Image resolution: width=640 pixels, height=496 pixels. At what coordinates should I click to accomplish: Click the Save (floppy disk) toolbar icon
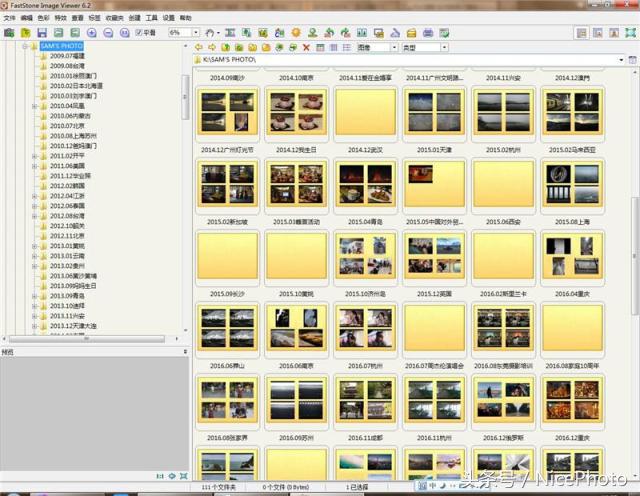tap(42, 33)
